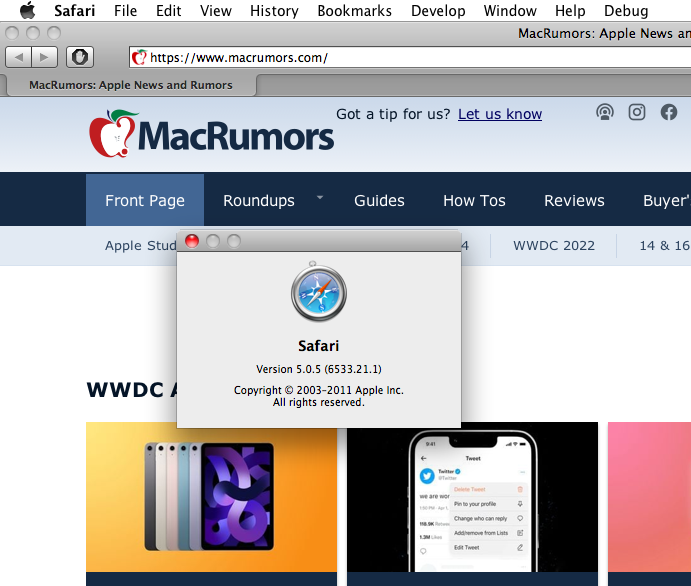Image resolution: width=691 pixels, height=586 pixels.
Task: Go back with the Back arrow button
Action: (x=19, y=57)
